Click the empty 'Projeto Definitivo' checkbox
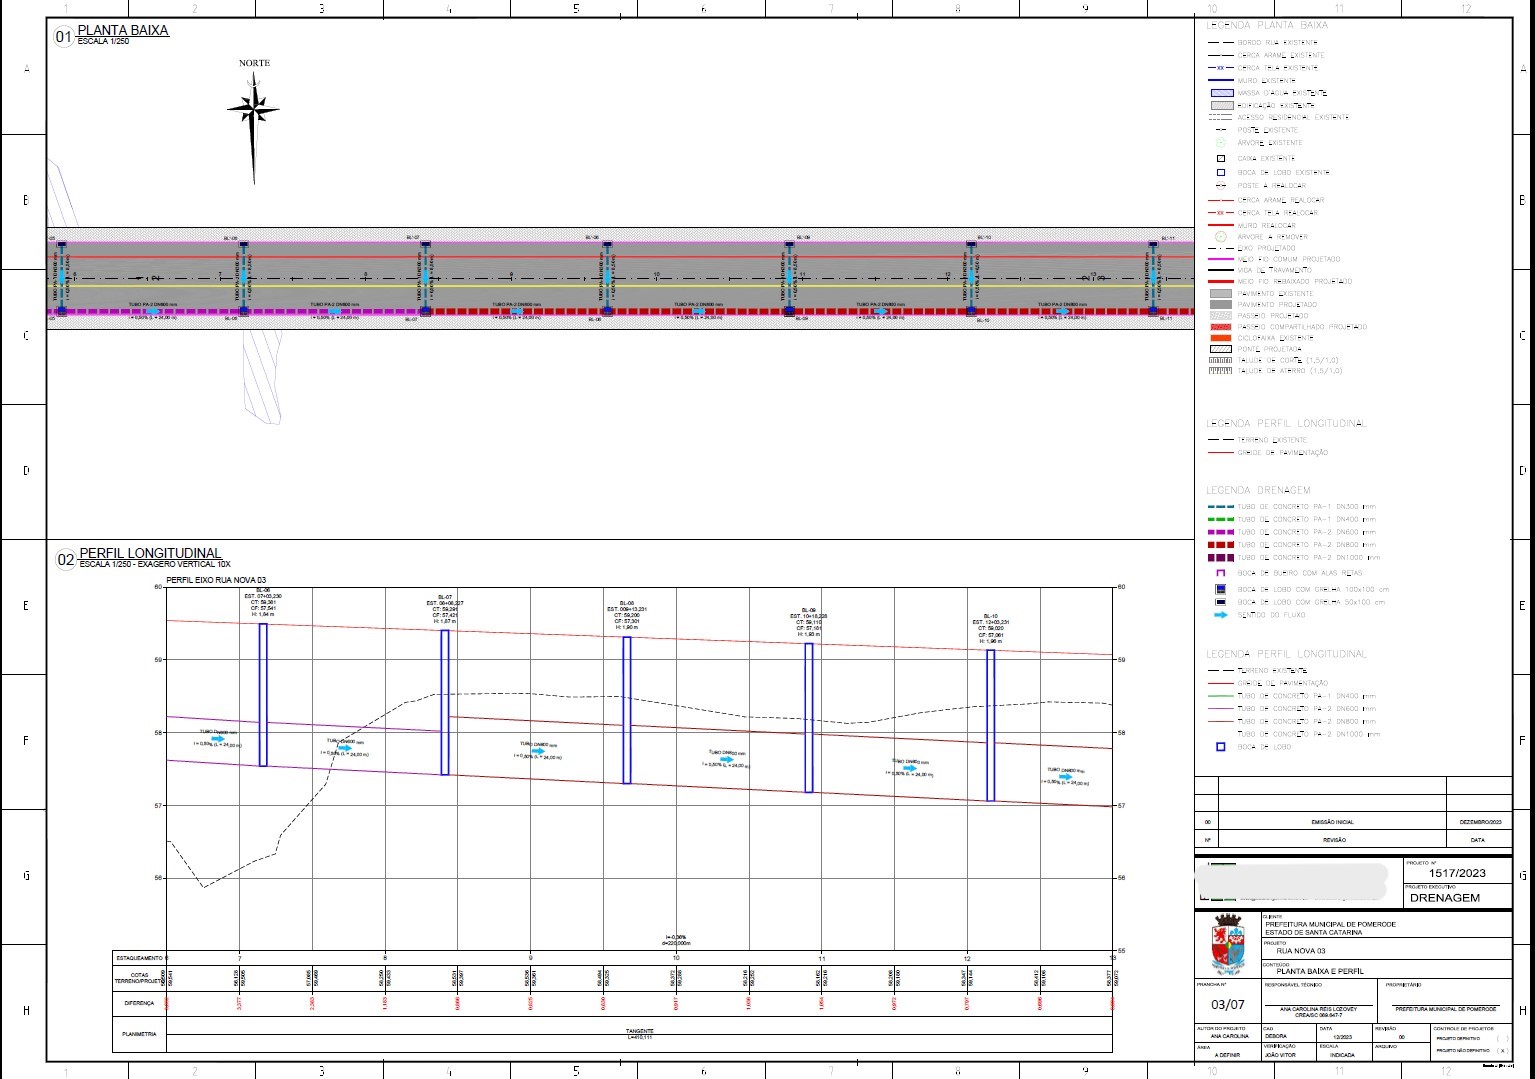 tap(1501, 1038)
